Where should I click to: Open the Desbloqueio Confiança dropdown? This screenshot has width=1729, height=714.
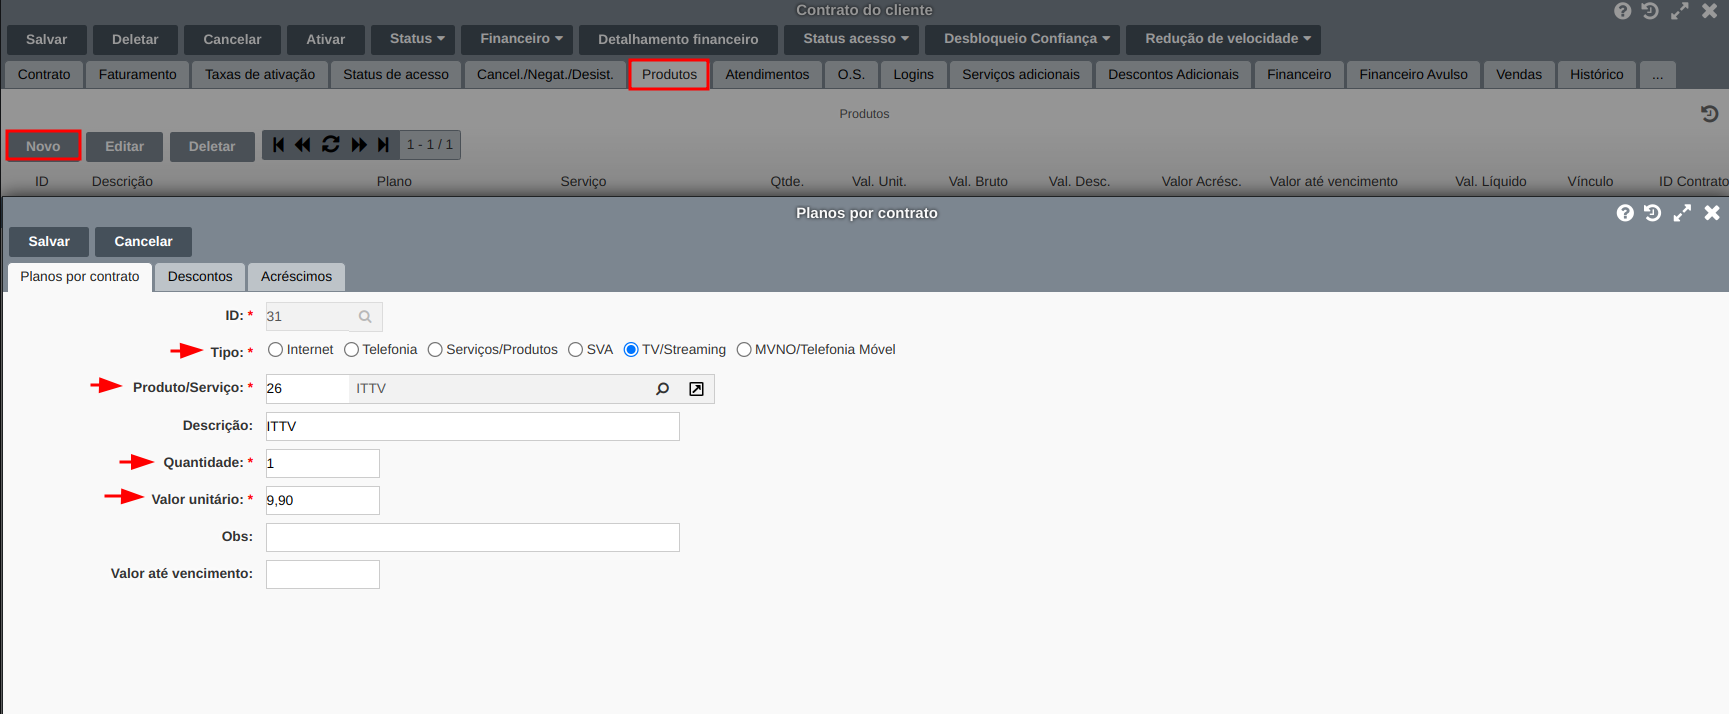pos(1026,39)
